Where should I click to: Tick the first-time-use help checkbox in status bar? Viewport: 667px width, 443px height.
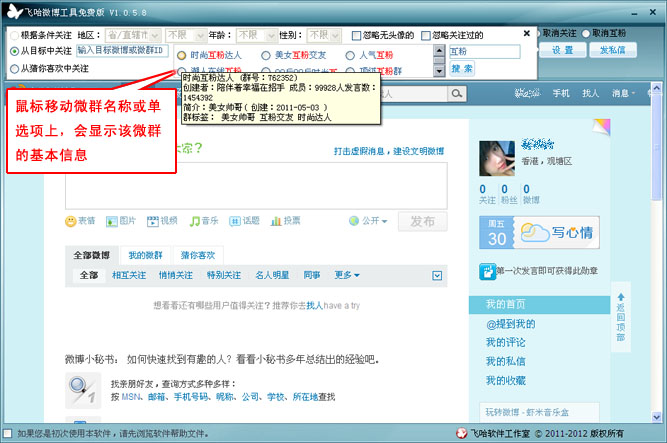(7, 434)
